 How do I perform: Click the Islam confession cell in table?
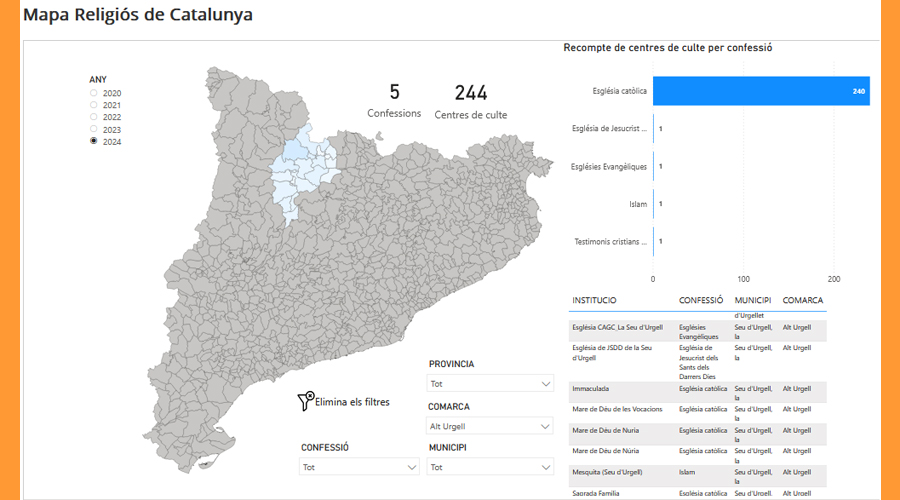point(687,472)
